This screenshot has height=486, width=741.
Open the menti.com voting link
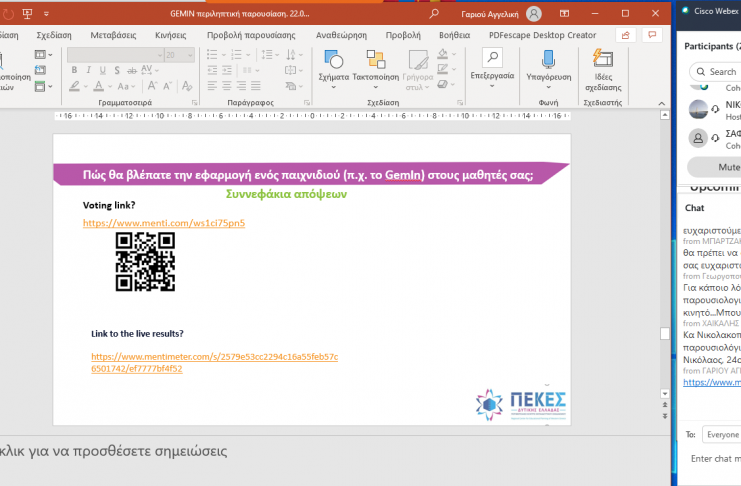(x=163, y=223)
